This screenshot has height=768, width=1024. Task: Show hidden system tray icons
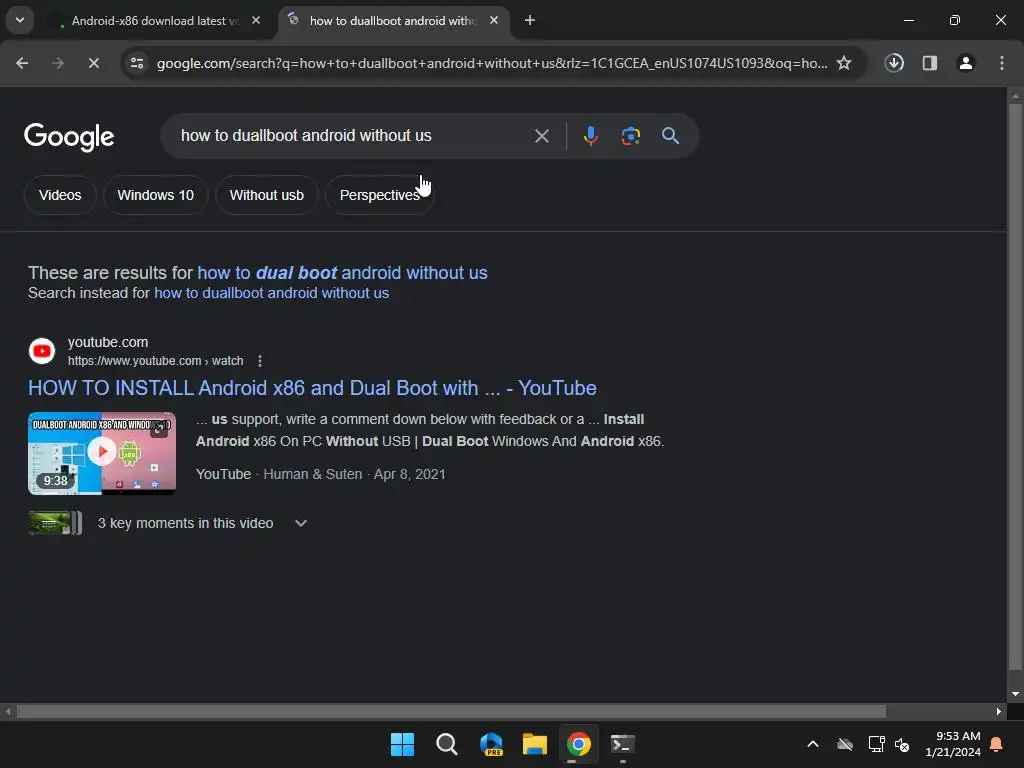[813, 744]
